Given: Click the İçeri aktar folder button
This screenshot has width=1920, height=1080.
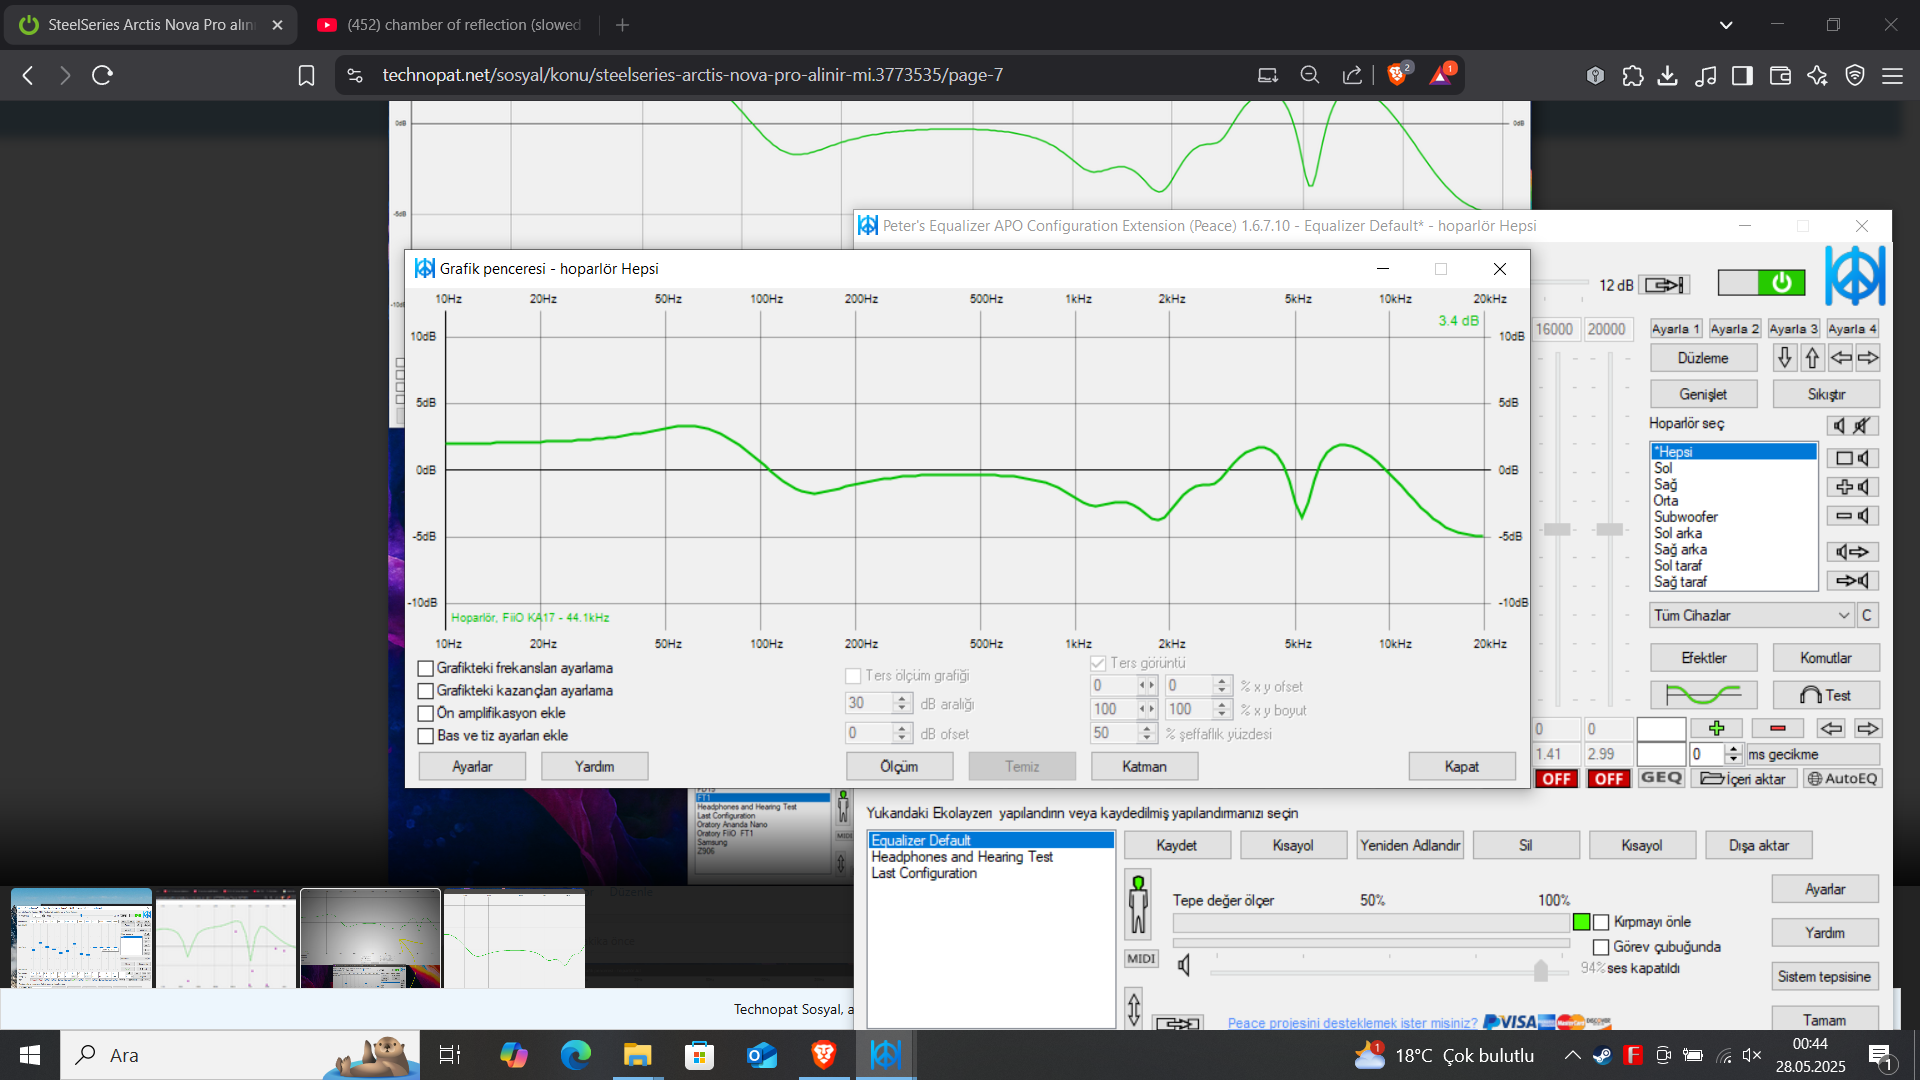Looking at the screenshot, I should pyautogui.click(x=1743, y=779).
